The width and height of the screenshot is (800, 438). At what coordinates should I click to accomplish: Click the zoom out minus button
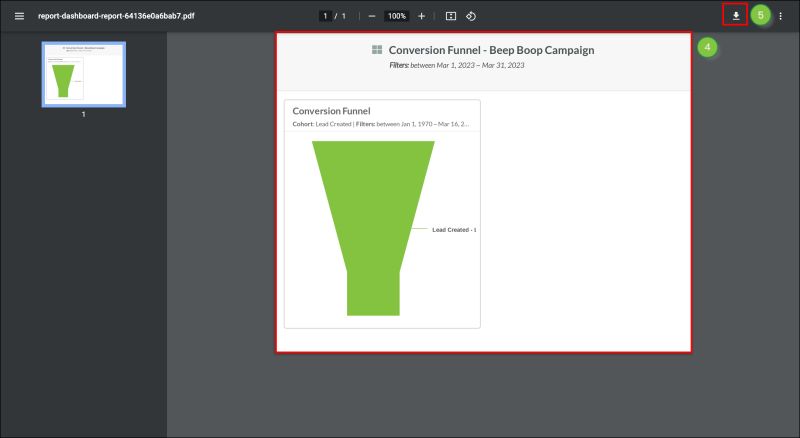pos(372,16)
